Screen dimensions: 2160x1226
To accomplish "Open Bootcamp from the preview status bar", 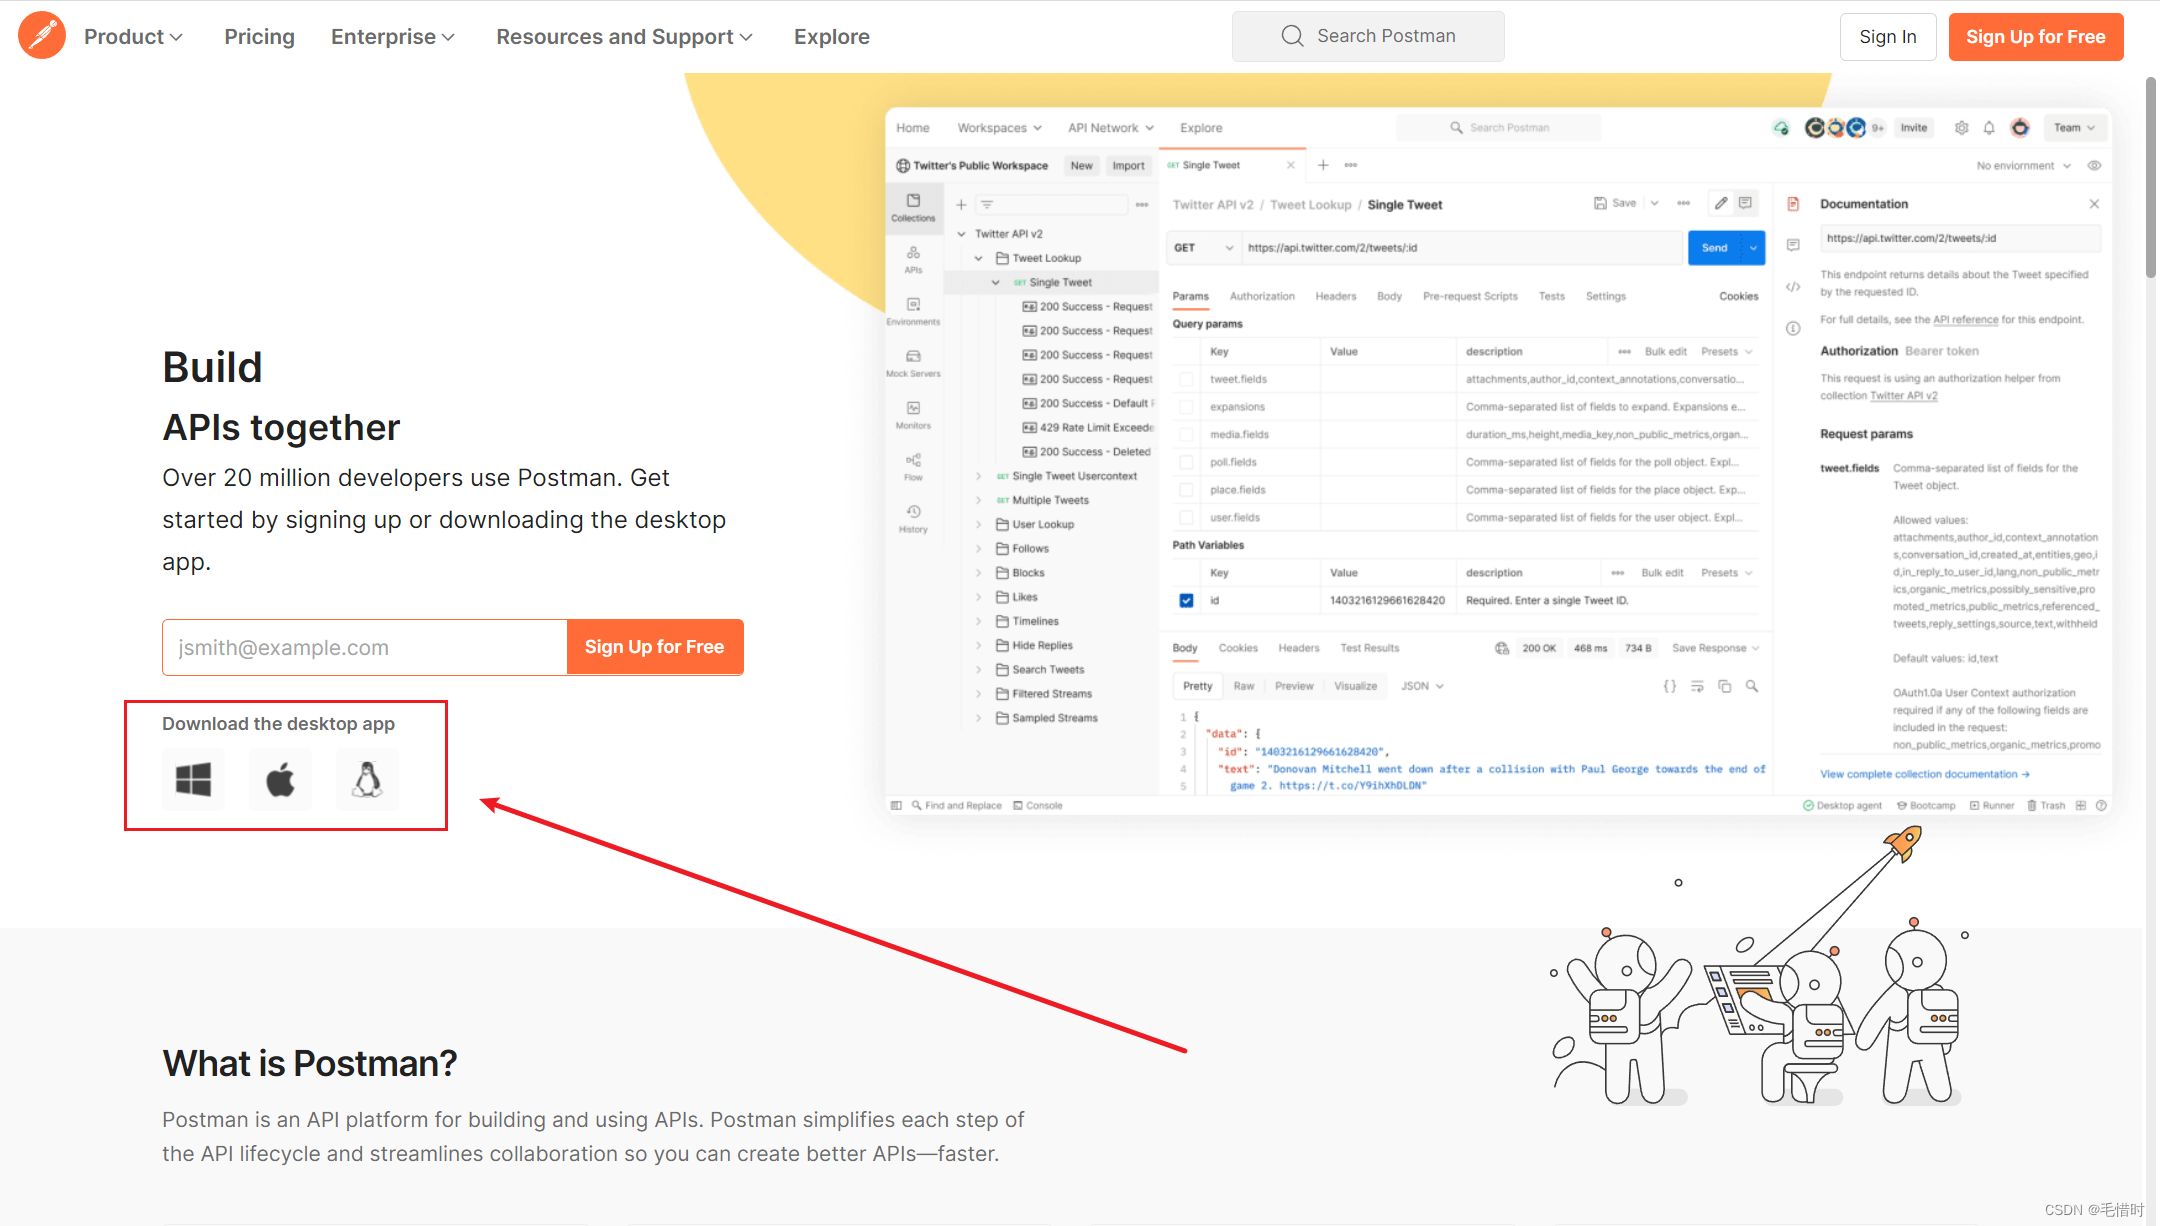I will [1926, 805].
